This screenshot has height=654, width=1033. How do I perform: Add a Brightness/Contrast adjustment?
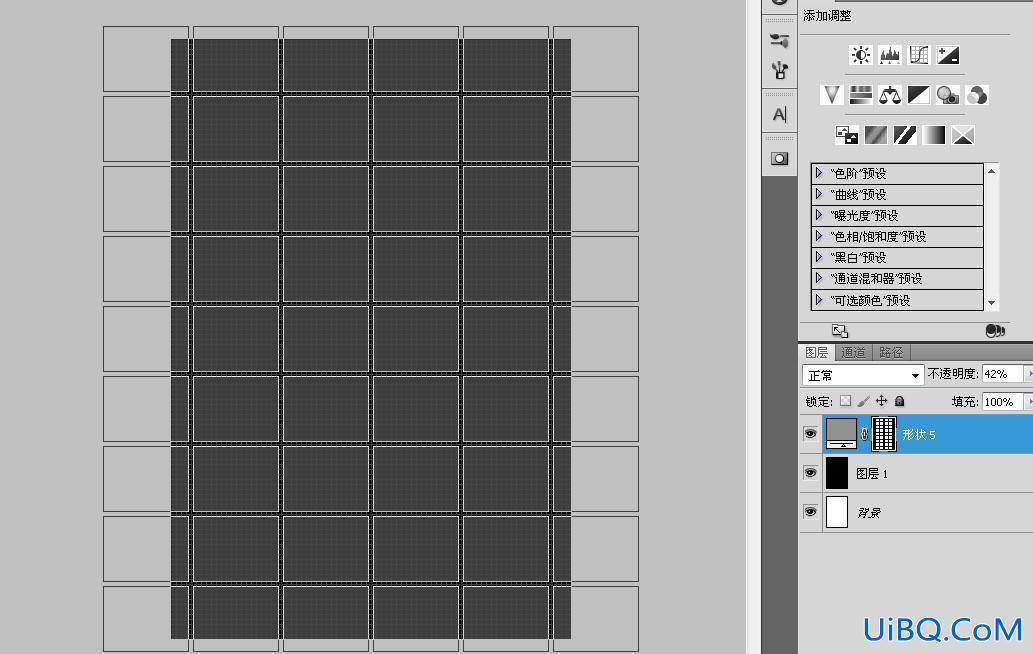860,55
